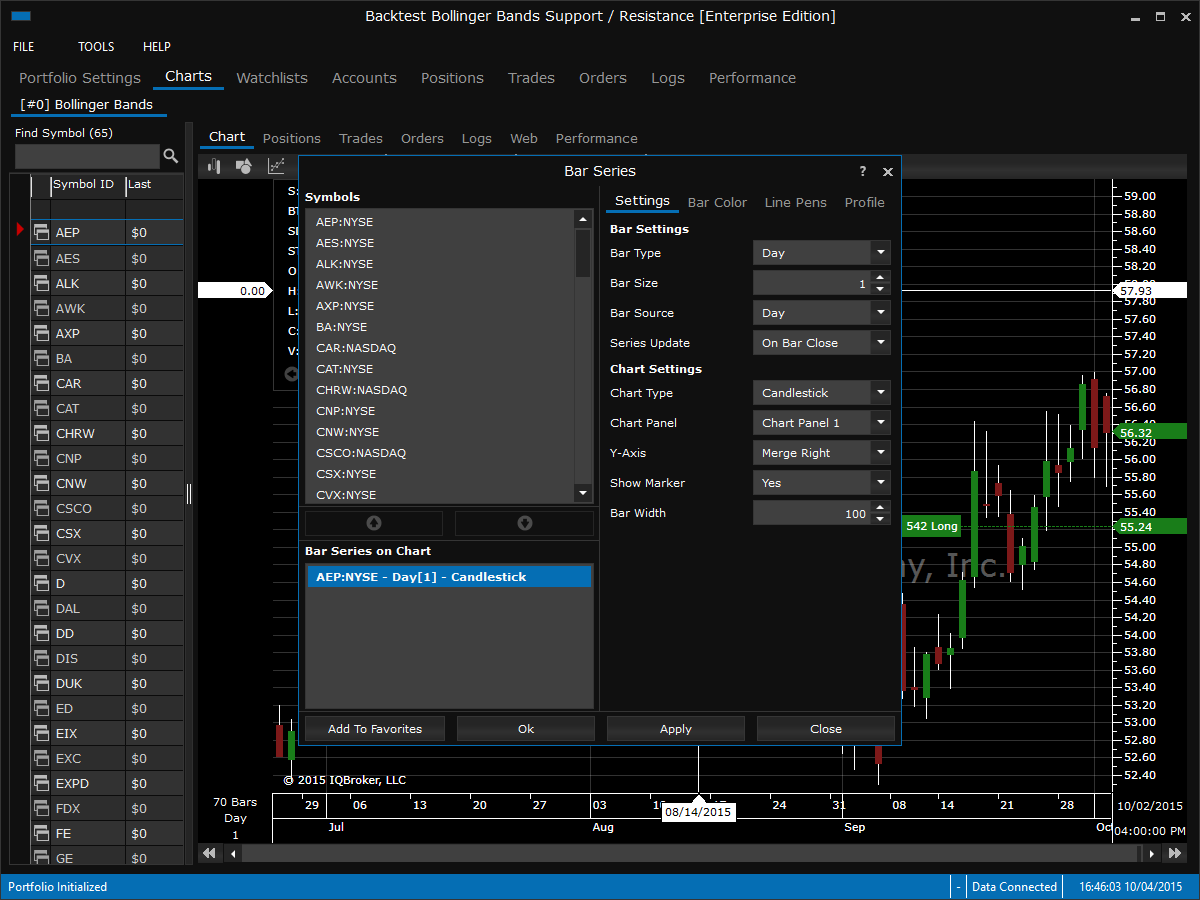Click the application icon in title bar
Image resolution: width=1200 pixels, height=900 pixels.
click(x=20, y=16)
